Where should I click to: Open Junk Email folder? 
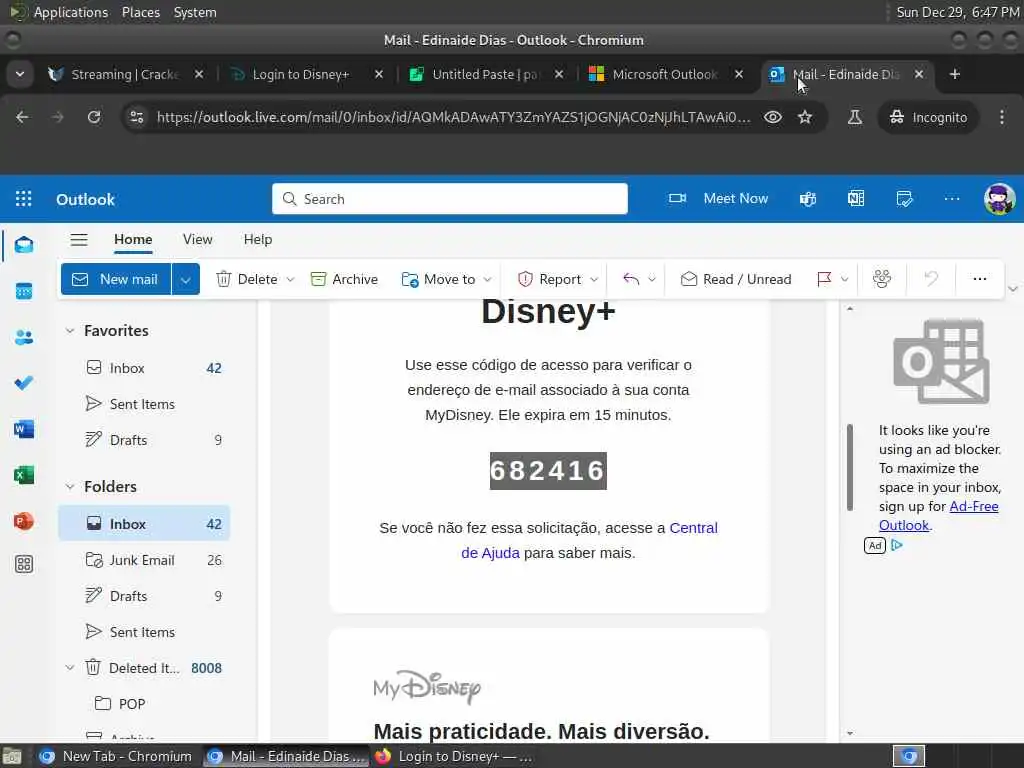[x=144, y=560]
